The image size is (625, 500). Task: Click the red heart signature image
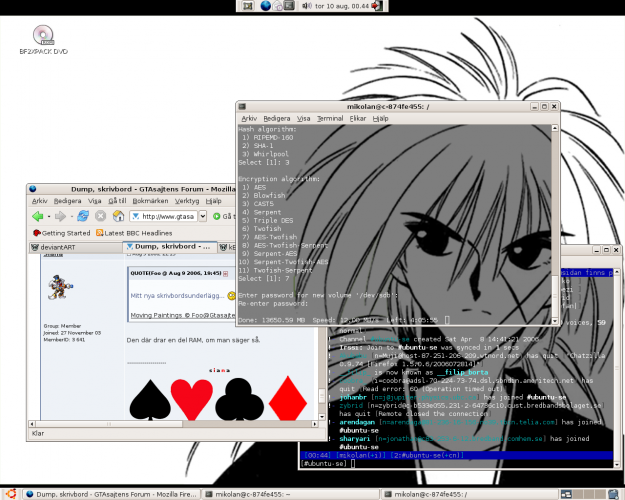pos(192,400)
